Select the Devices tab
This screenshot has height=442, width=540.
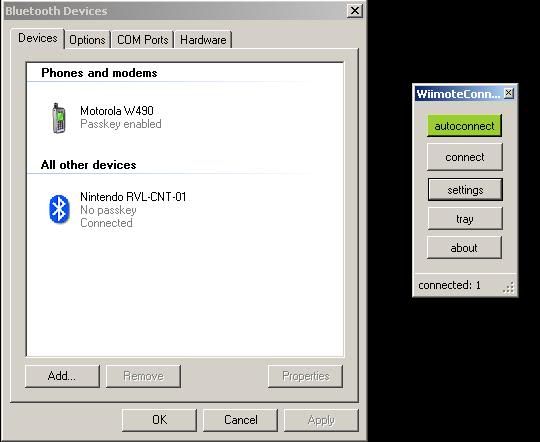(x=38, y=38)
